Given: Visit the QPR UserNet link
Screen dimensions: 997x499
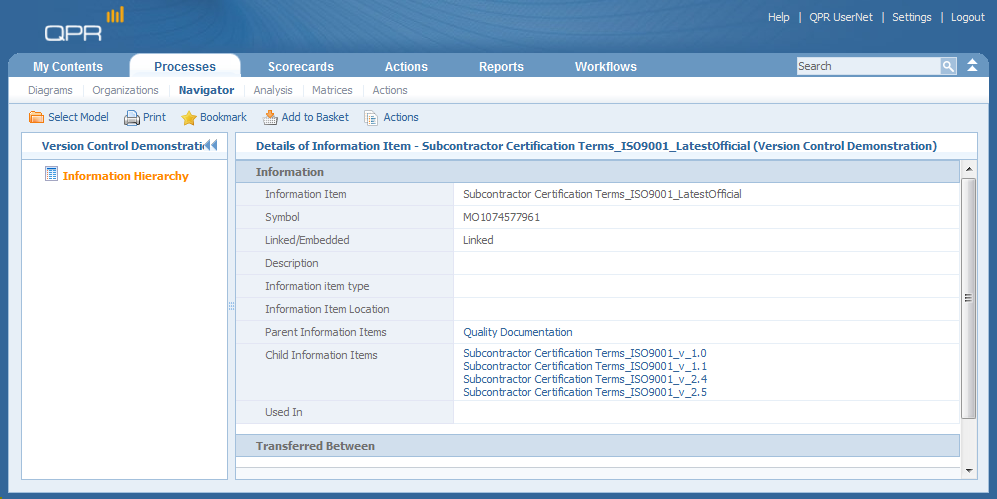Looking at the screenshot, I should [841, 17].
